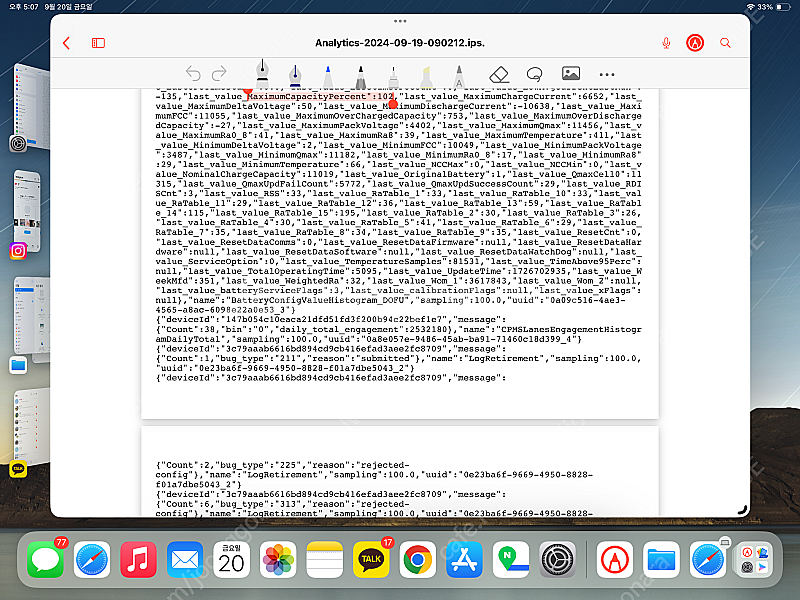The image size is (800, 600).
Task: Select the text pencil tool marked A
Action: [x=459, y=77]
